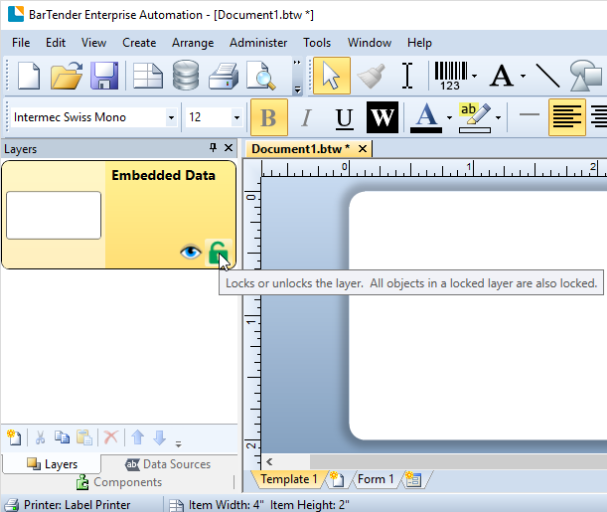607x512 pixels.
Task: Open the Administer menu
Action: 258,43
